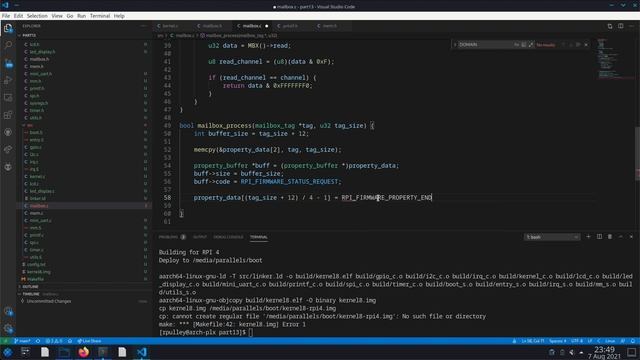Open the Search view in activity bar
The image size is (640, 360).
pos(8,45)
